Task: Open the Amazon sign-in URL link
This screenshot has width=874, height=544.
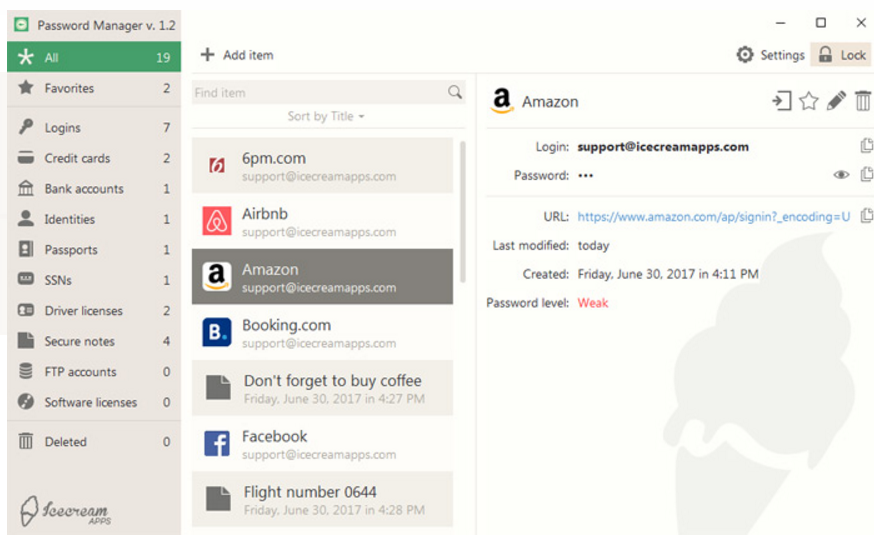Action: (713, 216)
